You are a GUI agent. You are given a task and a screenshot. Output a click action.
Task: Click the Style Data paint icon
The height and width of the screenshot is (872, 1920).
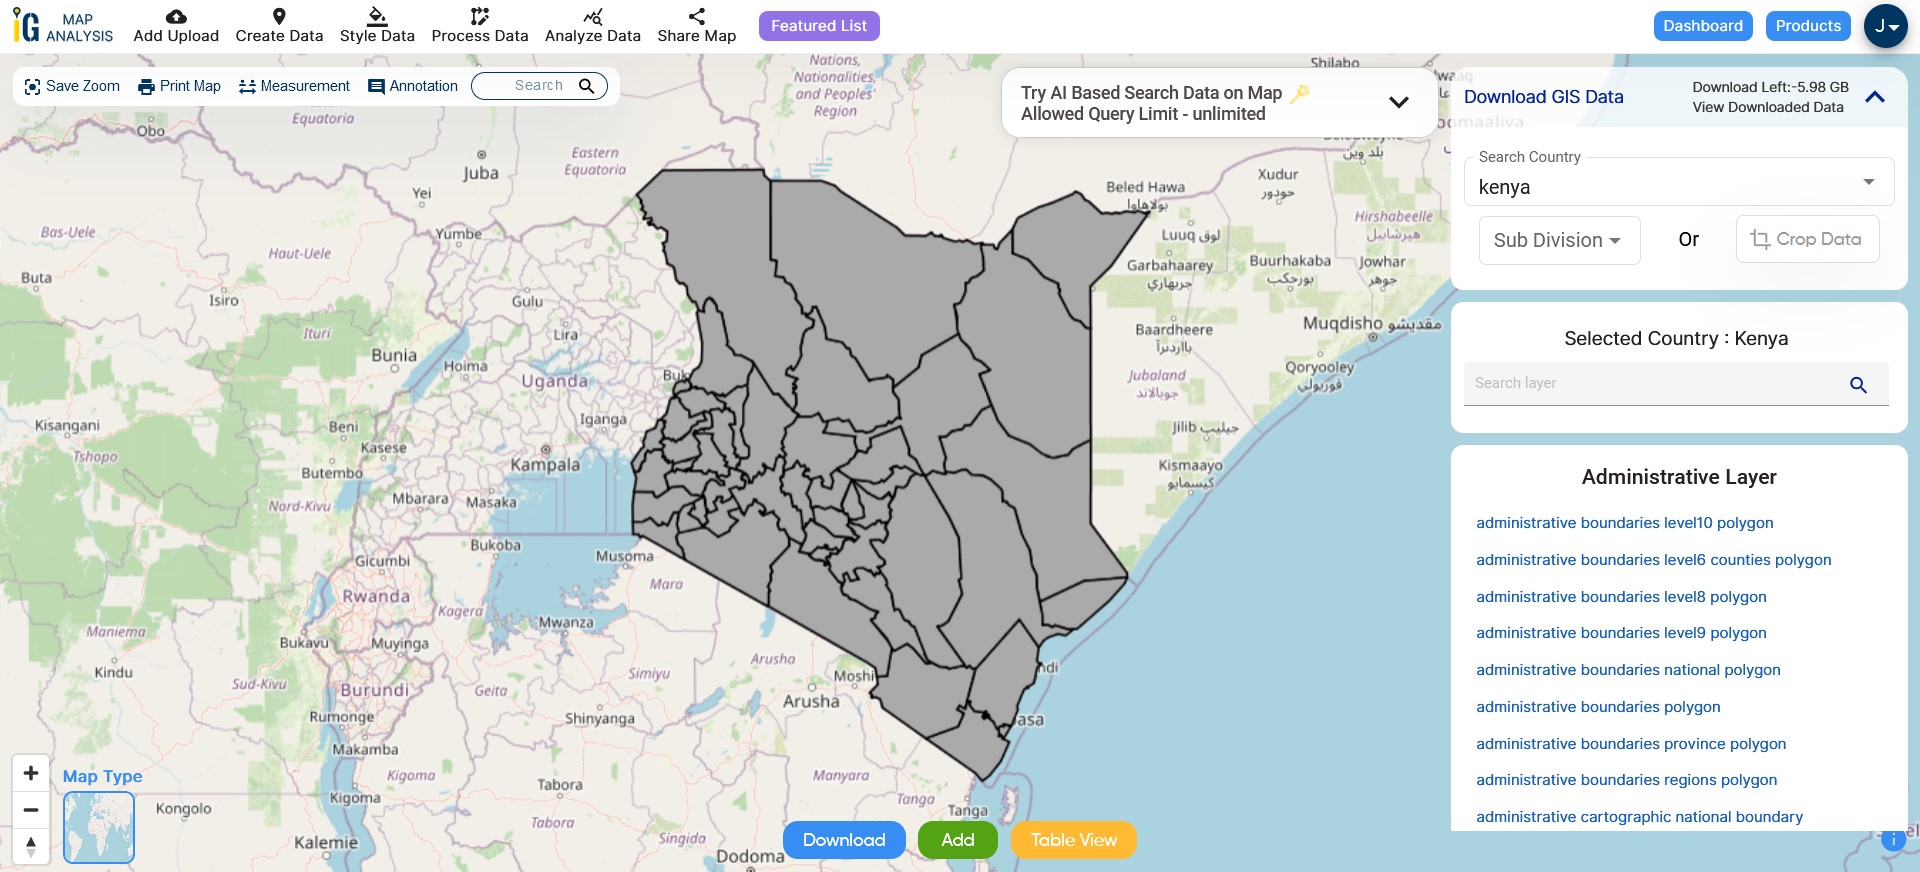tap(377, 16)
